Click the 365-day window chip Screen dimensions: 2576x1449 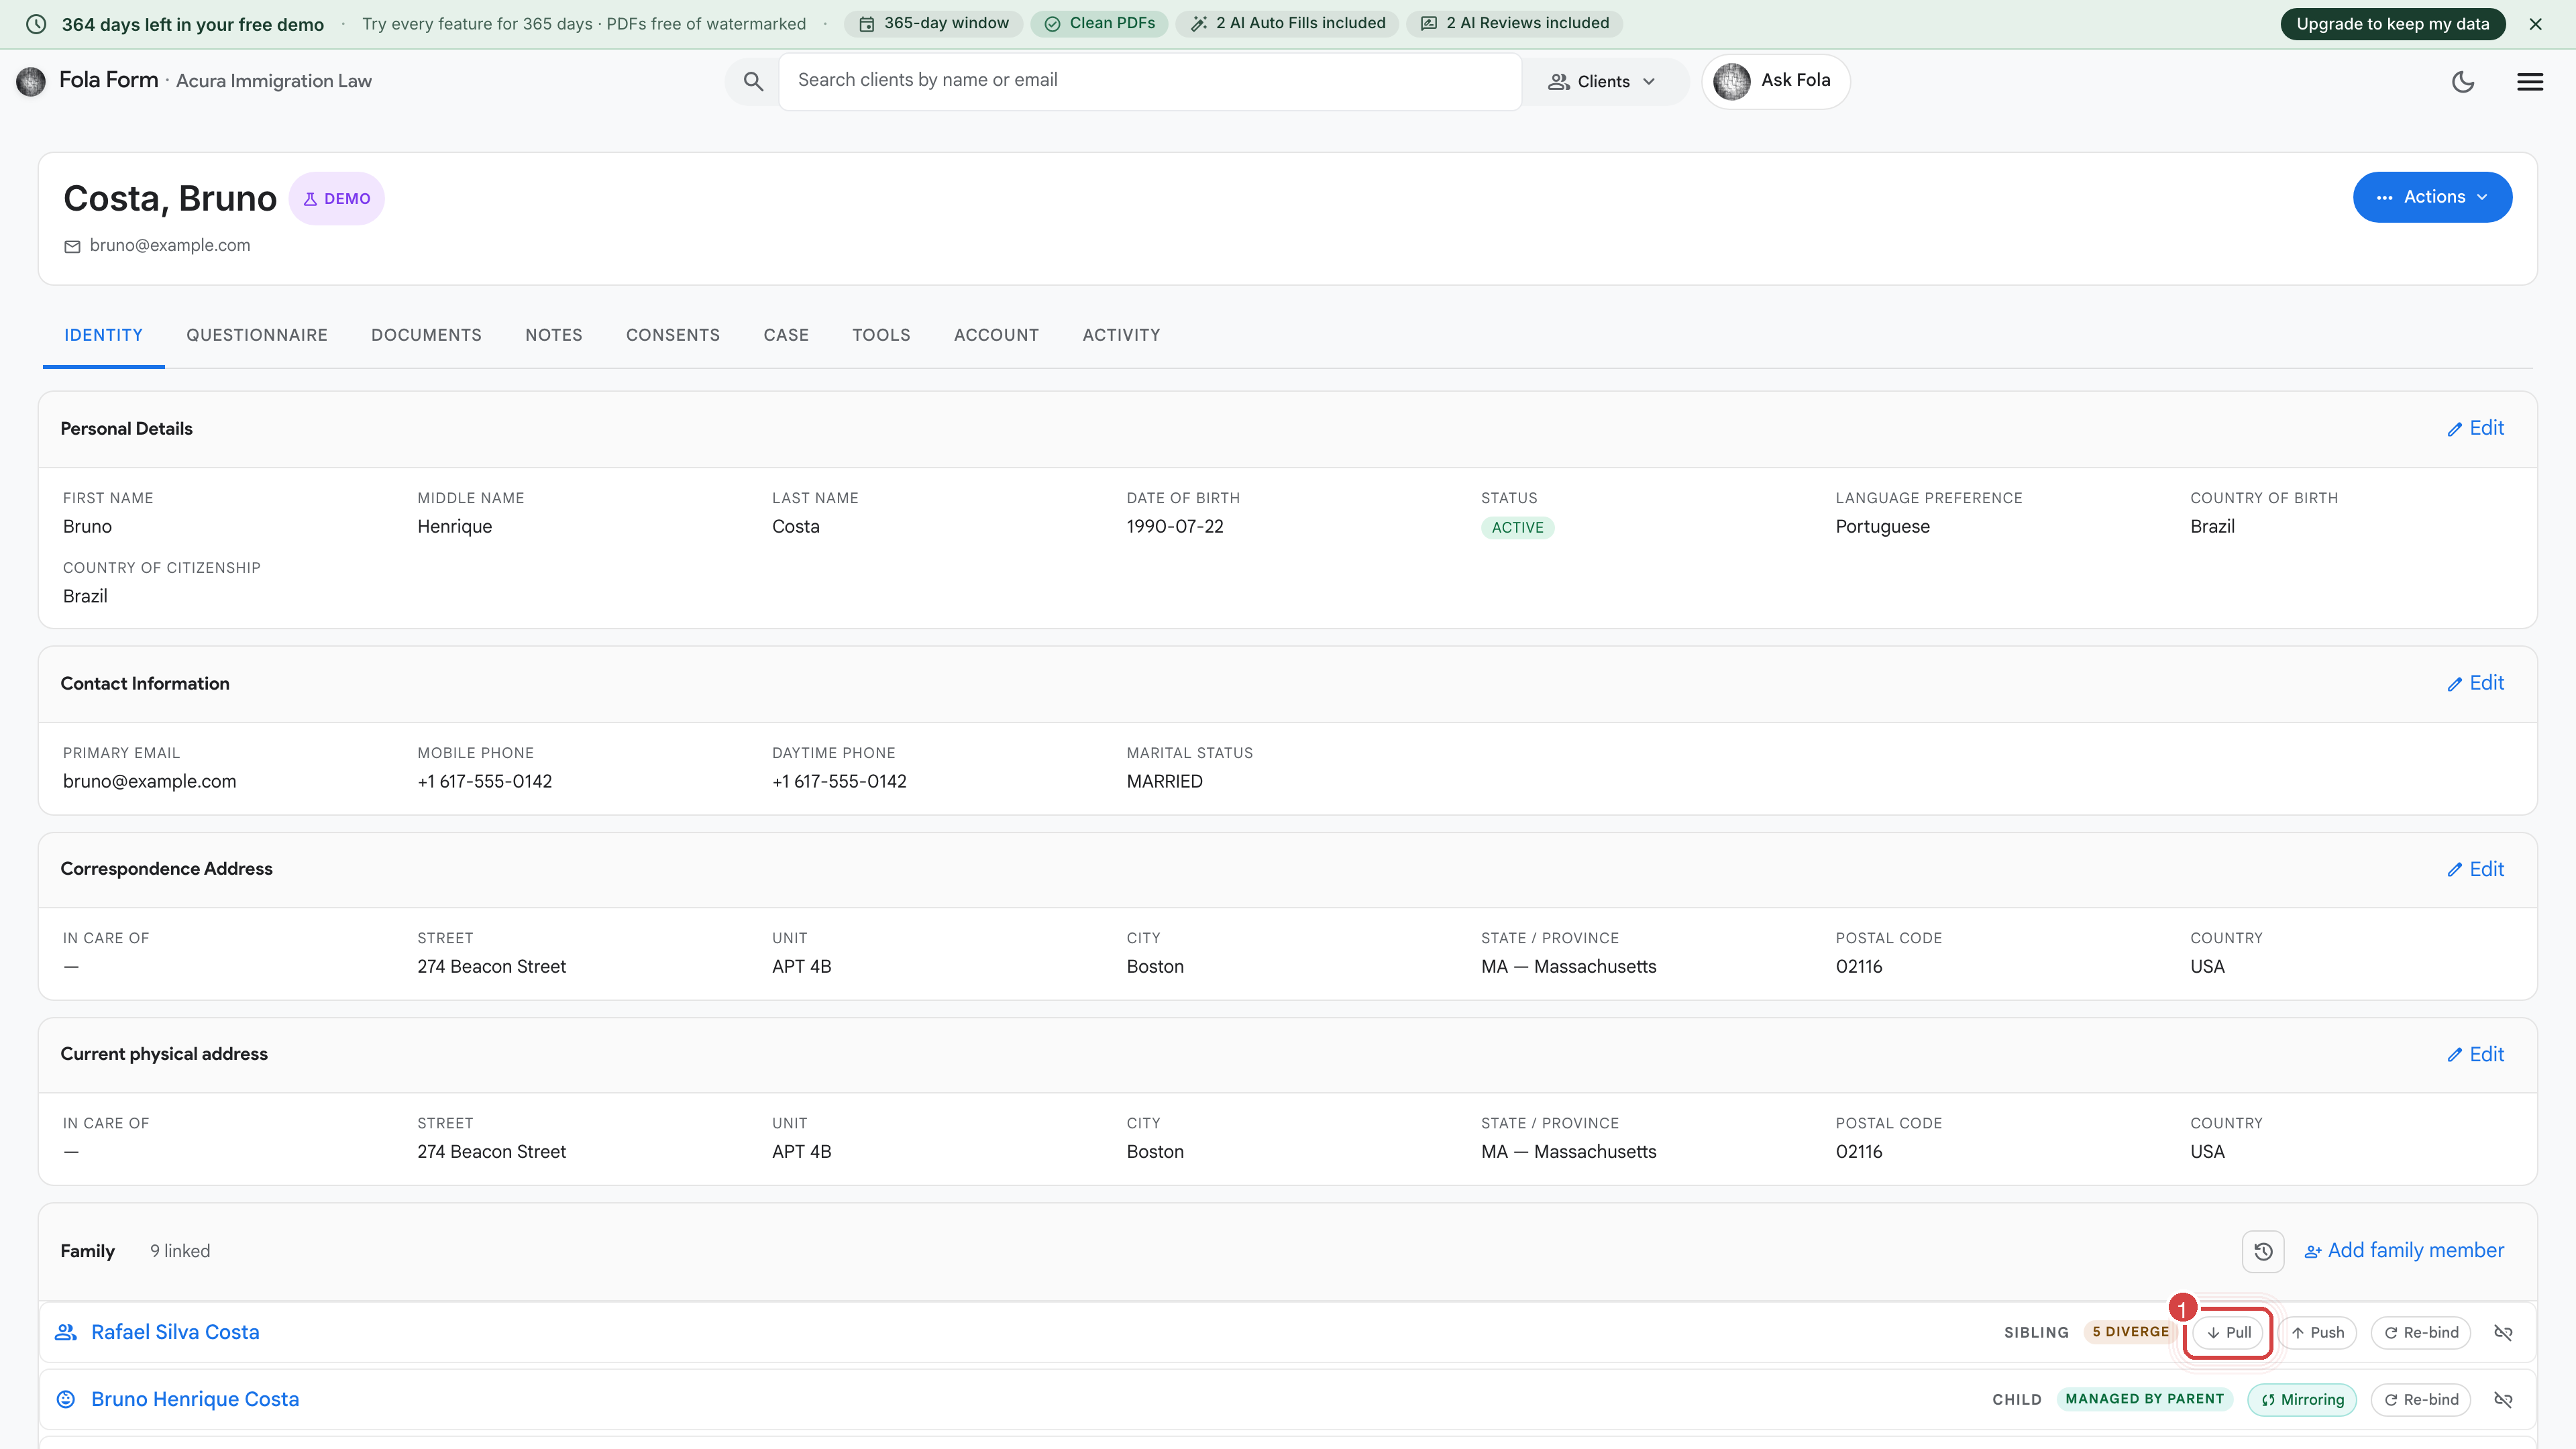pyautogui.click(x=934, y=23)
